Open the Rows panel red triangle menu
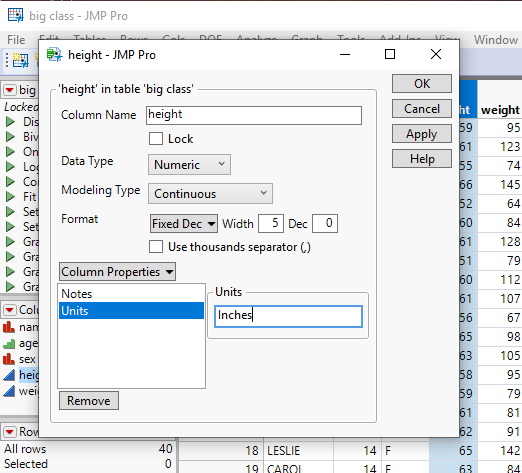 10,432
